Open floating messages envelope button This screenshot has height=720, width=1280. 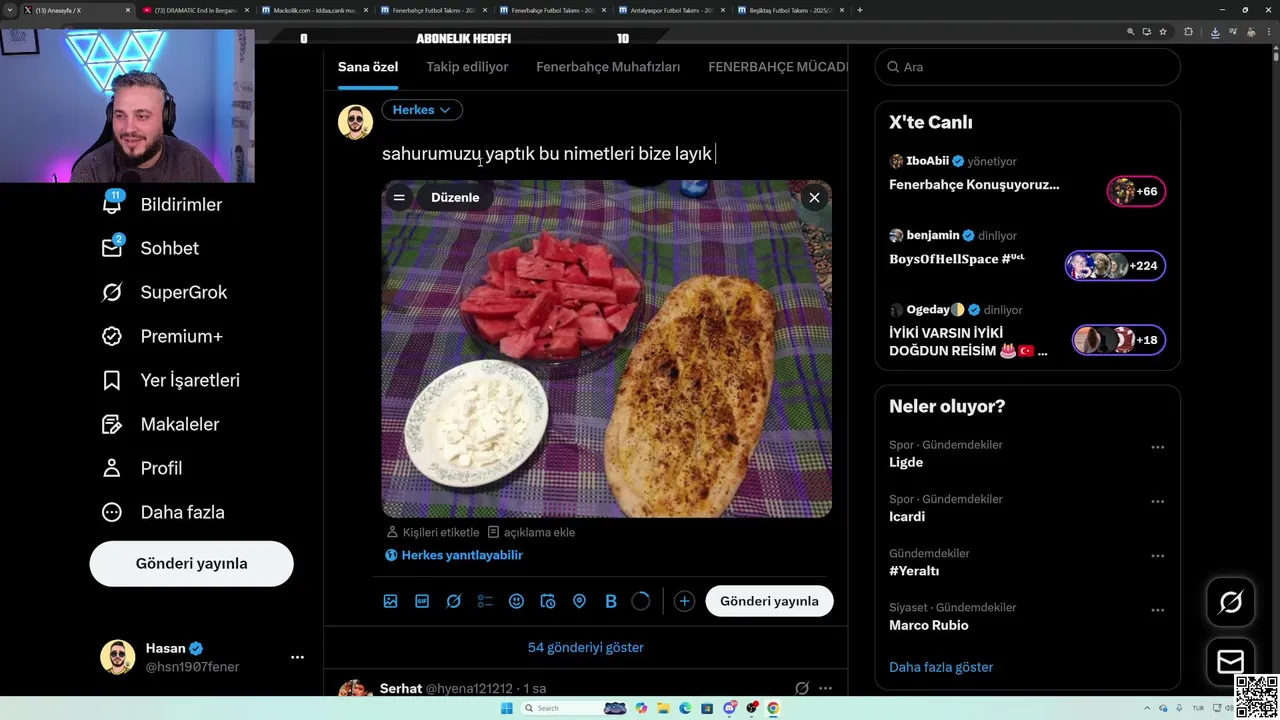tap(1231, 662)
